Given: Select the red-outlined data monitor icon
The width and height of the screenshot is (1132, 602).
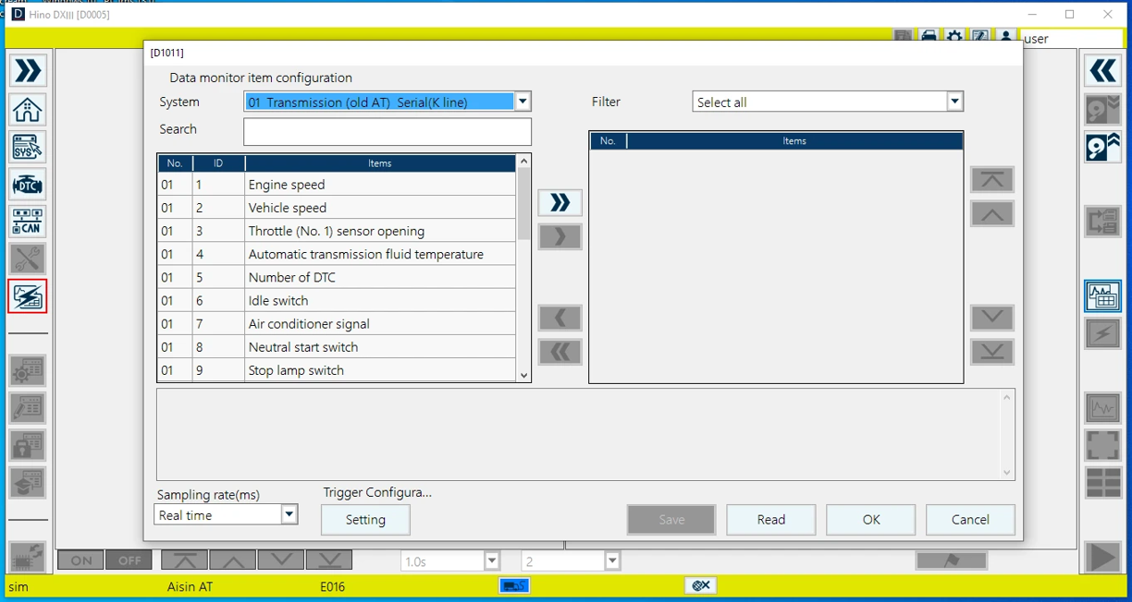Looking at the screenshot, I should pyautogui.click(x=27, y=296).
